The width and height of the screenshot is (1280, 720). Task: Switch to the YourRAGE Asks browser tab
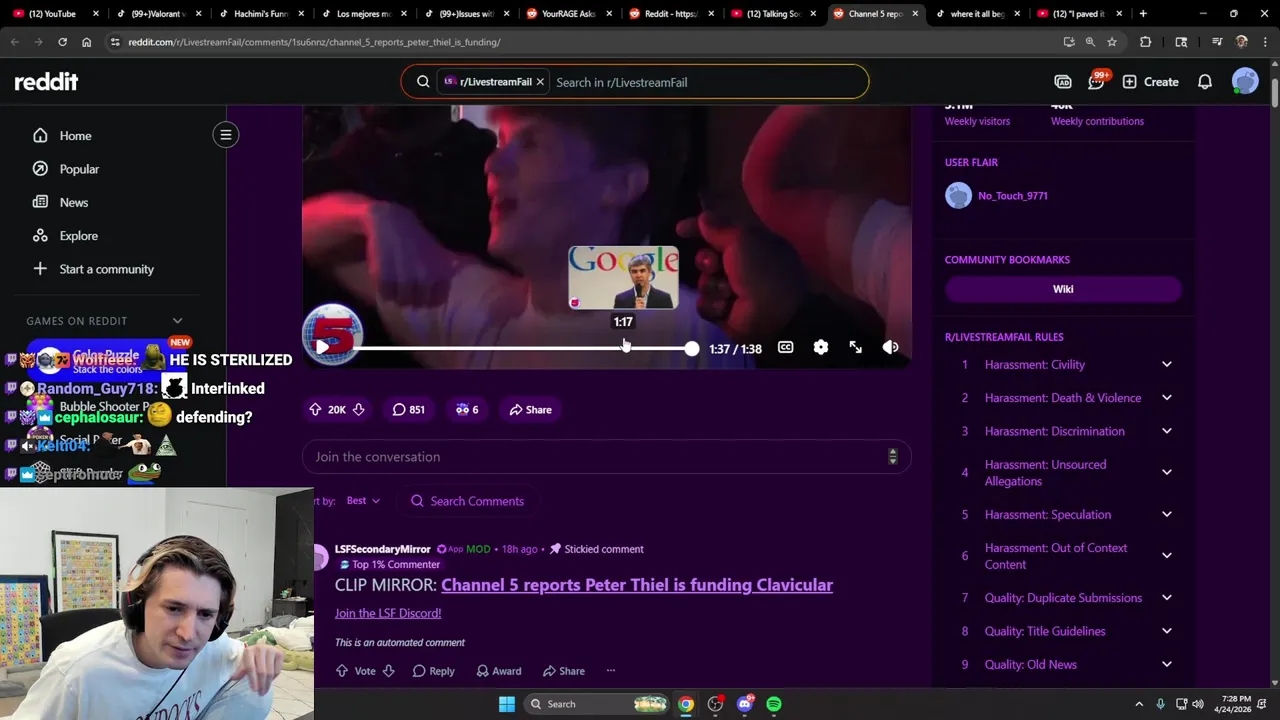click(568, 14)
